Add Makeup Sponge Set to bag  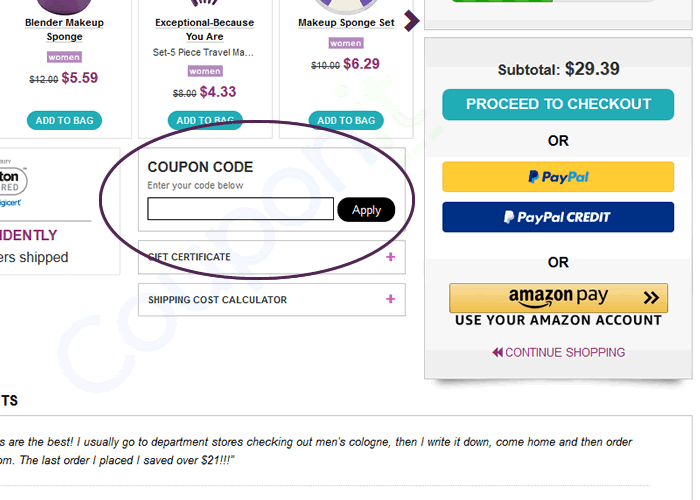(346, 121)
